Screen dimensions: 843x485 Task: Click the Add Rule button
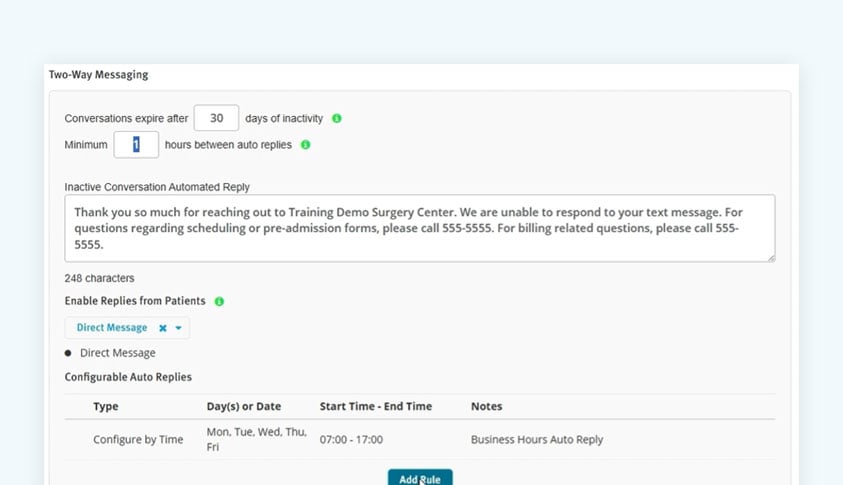click(x=420, y=477)
